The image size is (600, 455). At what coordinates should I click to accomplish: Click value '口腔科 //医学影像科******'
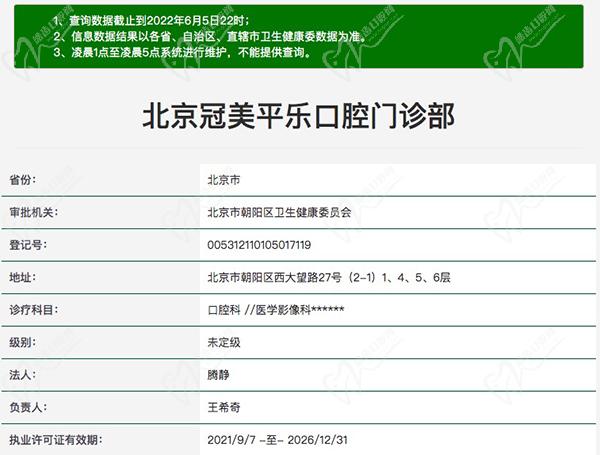pyautogui.click(x=276, y=310)
